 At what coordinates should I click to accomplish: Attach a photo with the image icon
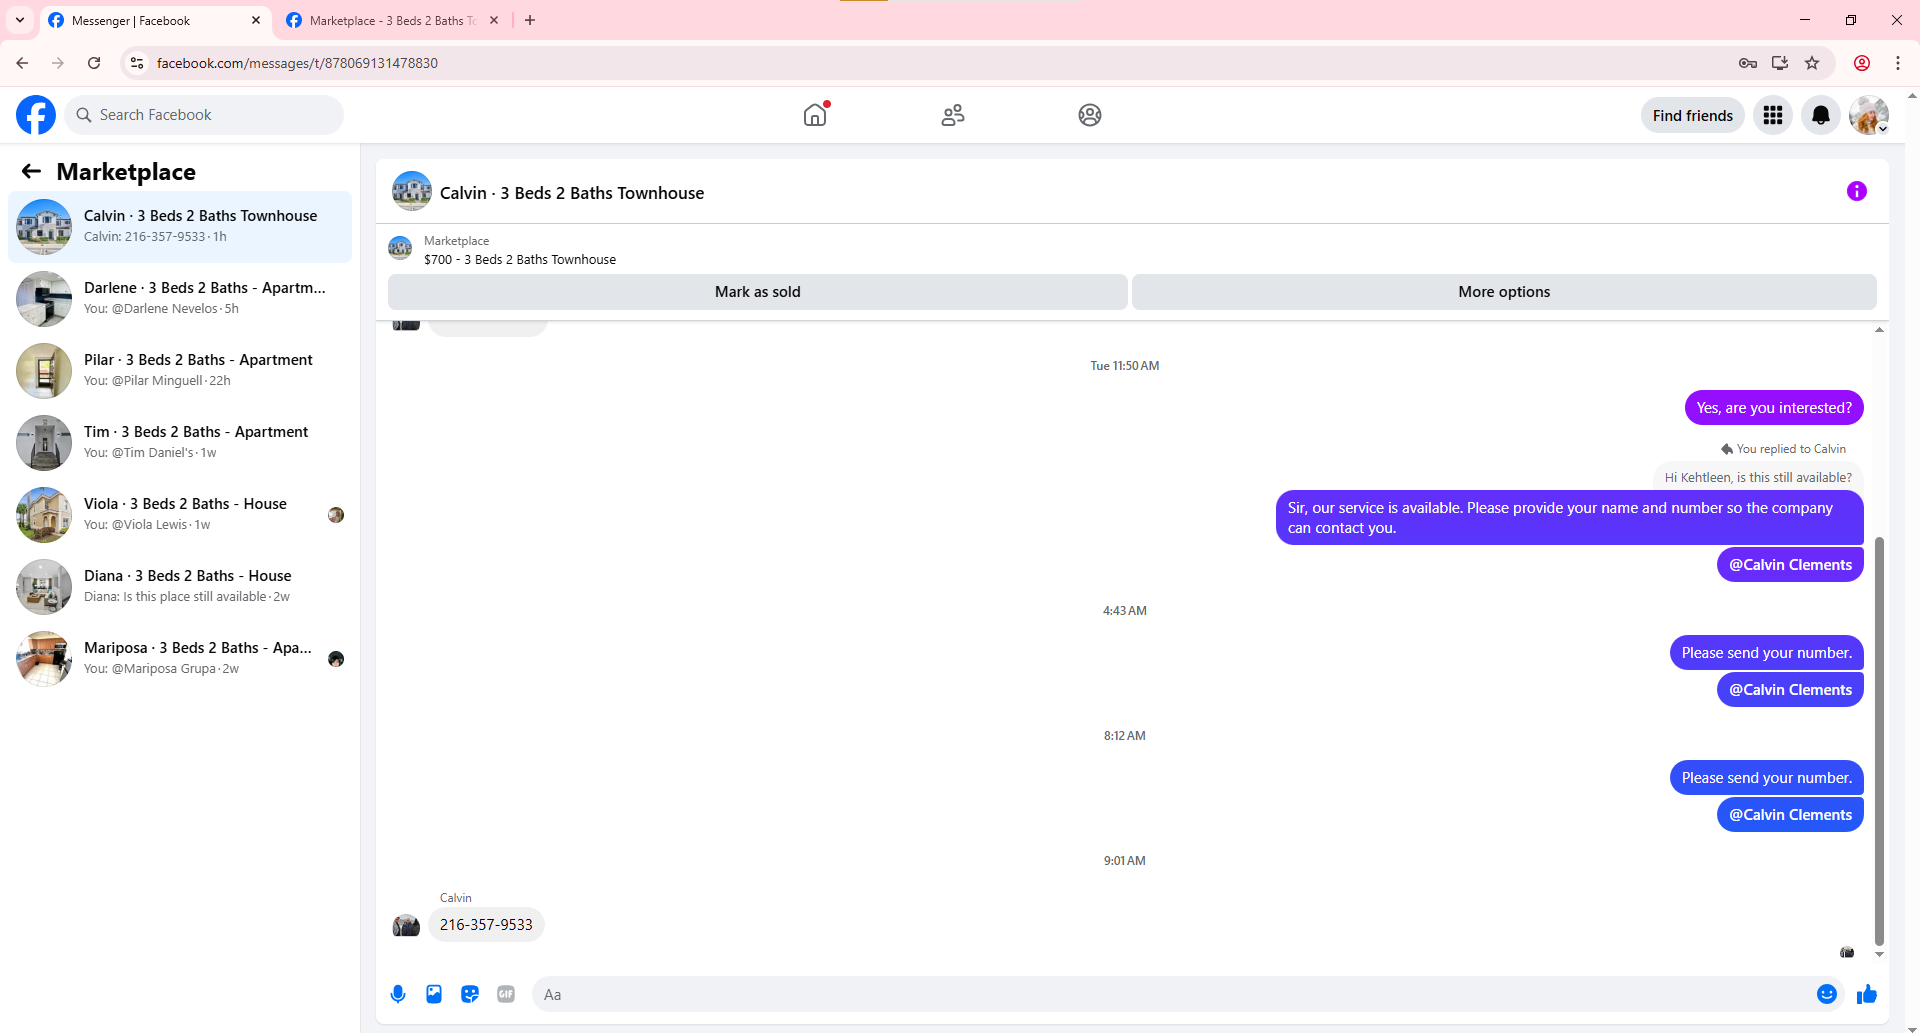[434, 994]
